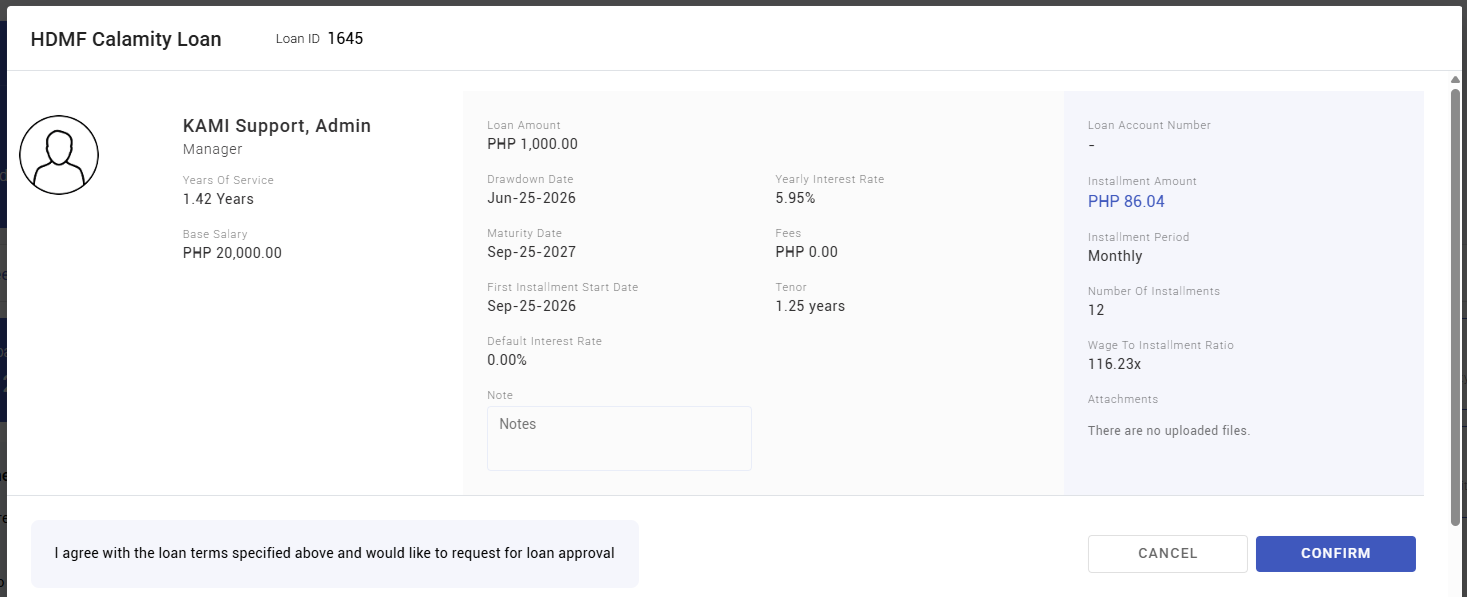Screen dimensions: 1467x597
Task: Click the Monthly installment period value
Action: 1115,256
